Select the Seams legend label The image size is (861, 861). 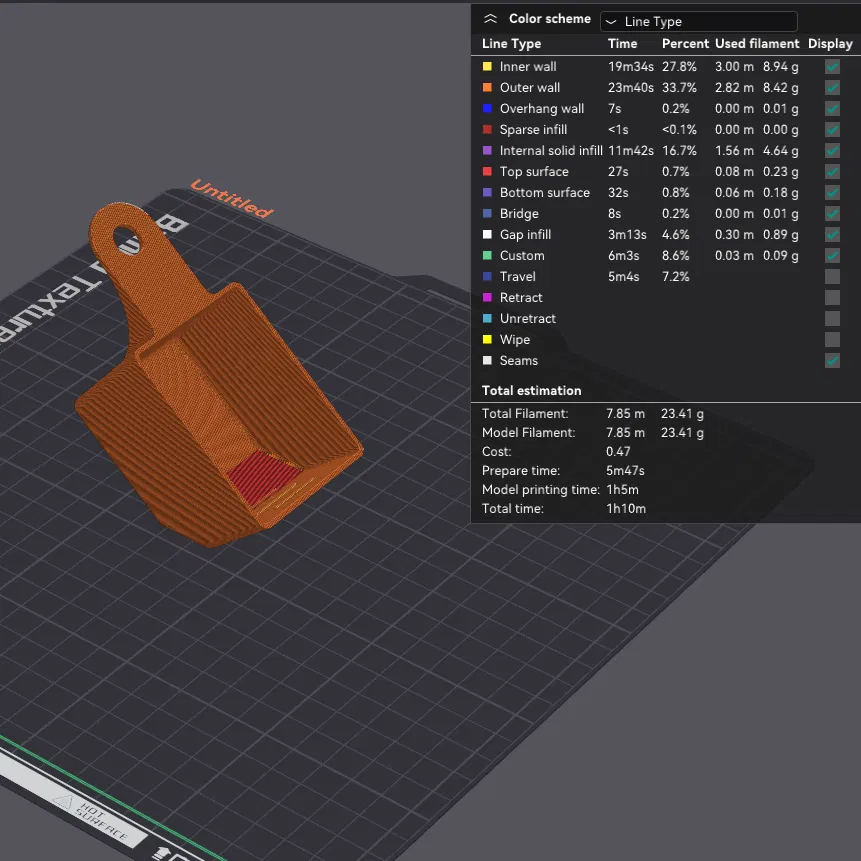[518, 360]
